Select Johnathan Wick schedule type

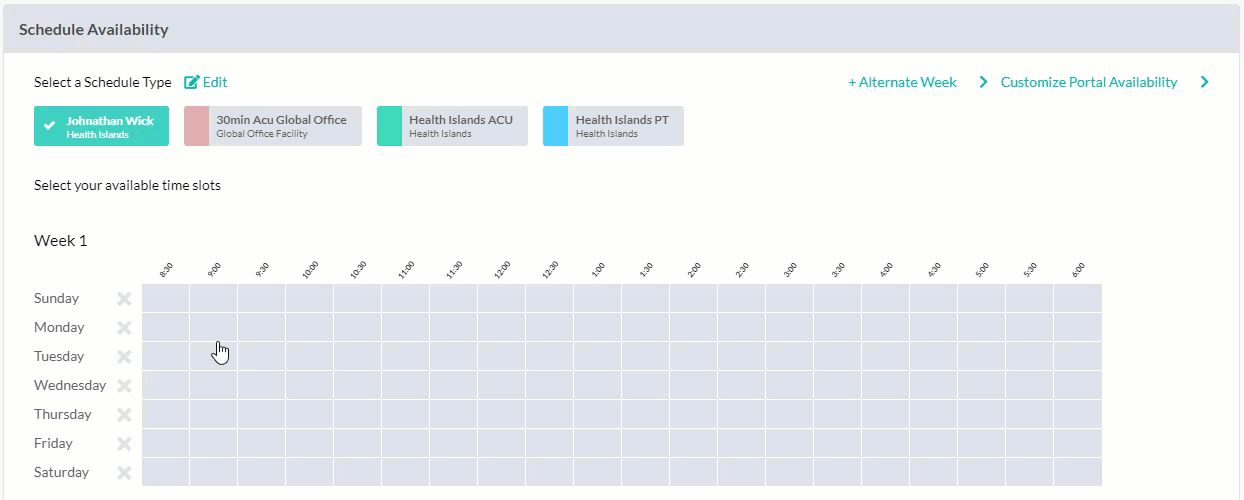pyautogui.click(x=101, y=126)
